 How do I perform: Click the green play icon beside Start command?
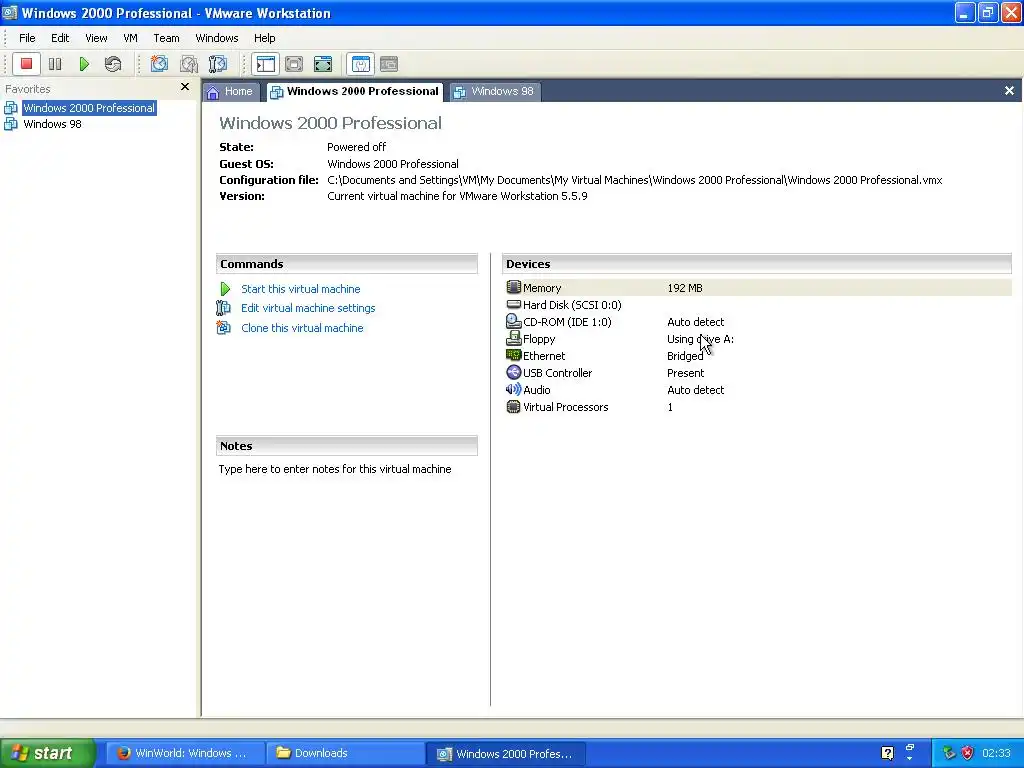225,289
